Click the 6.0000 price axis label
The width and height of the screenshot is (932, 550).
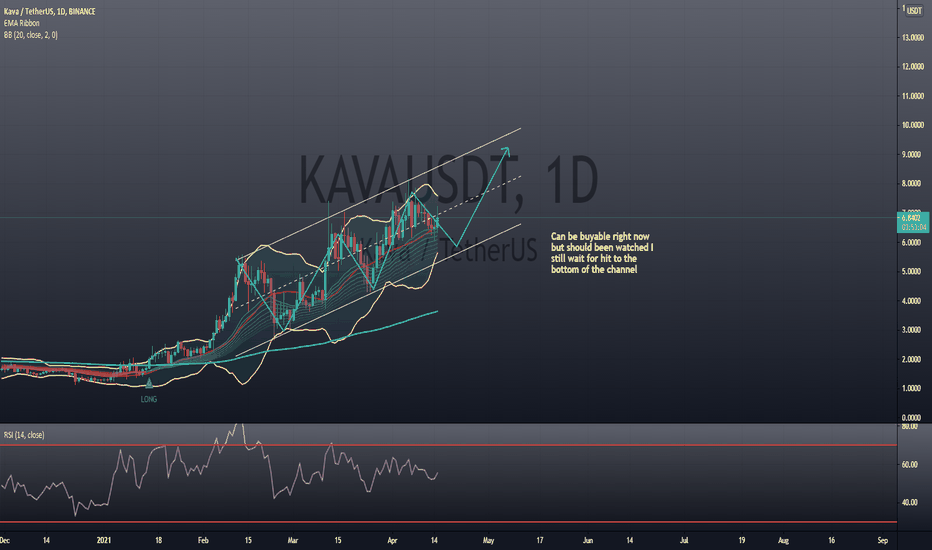click(x=912, y=243)
